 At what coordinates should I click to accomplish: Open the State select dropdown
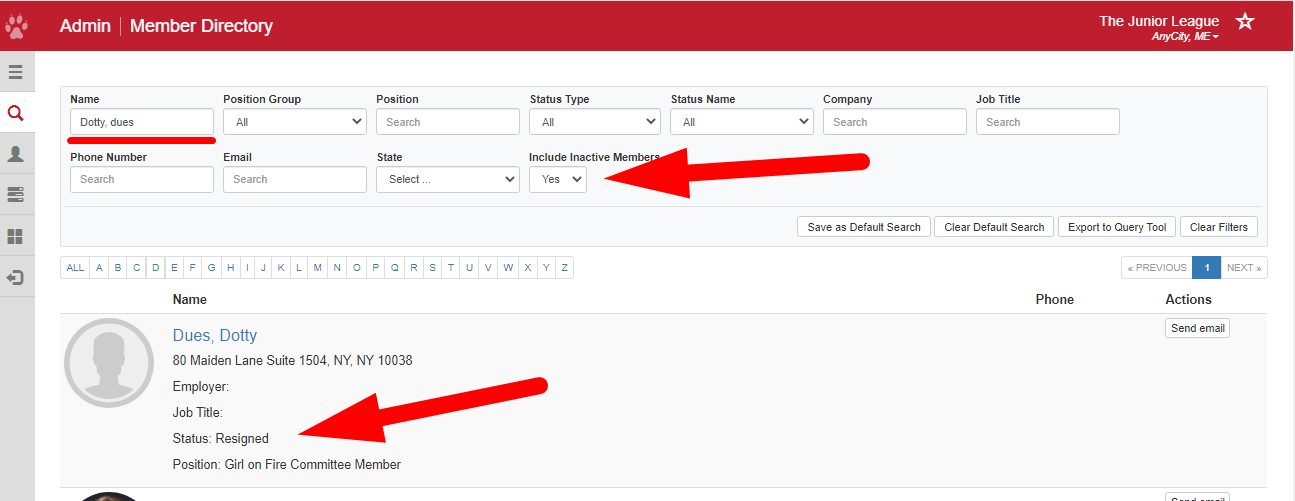tap(448, 179)
